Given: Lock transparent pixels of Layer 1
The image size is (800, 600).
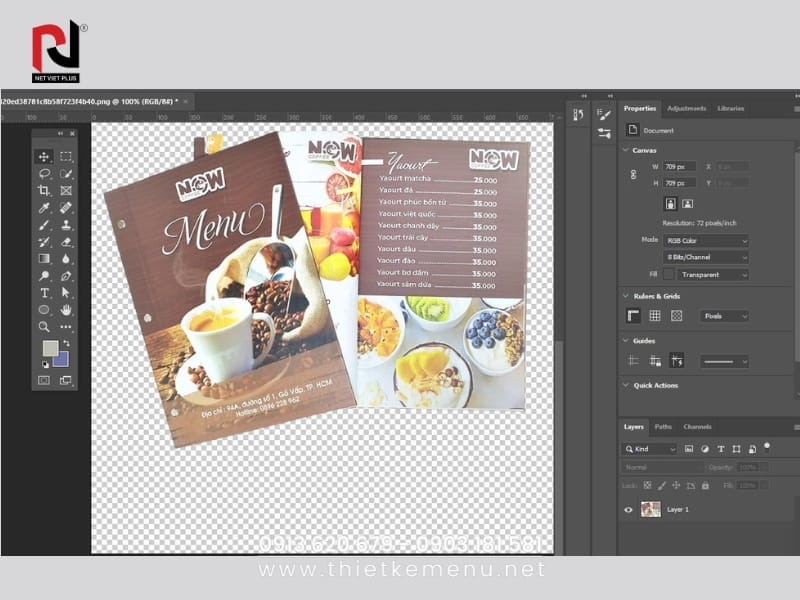Looking at the screenshot, I should point(646,484).
